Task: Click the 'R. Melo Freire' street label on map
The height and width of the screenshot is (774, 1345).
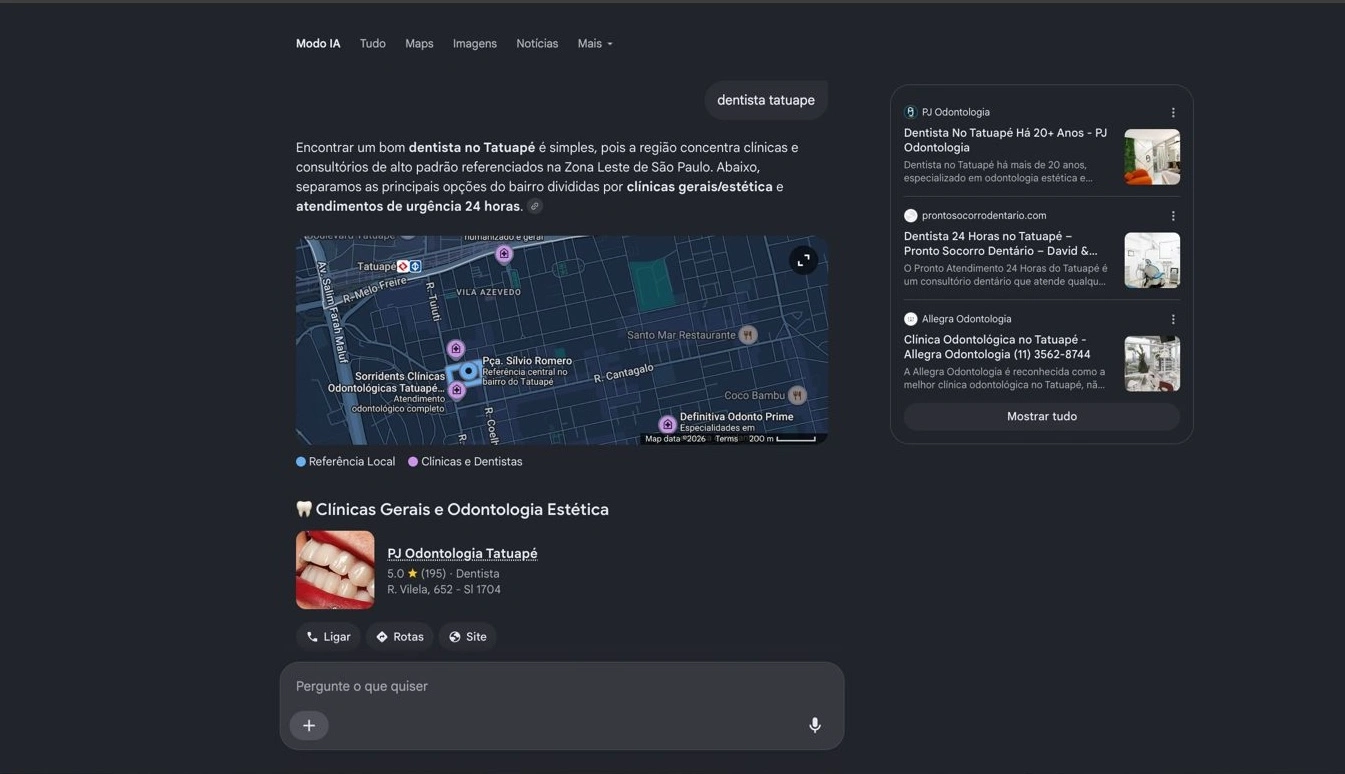Action: pos(375,290)
